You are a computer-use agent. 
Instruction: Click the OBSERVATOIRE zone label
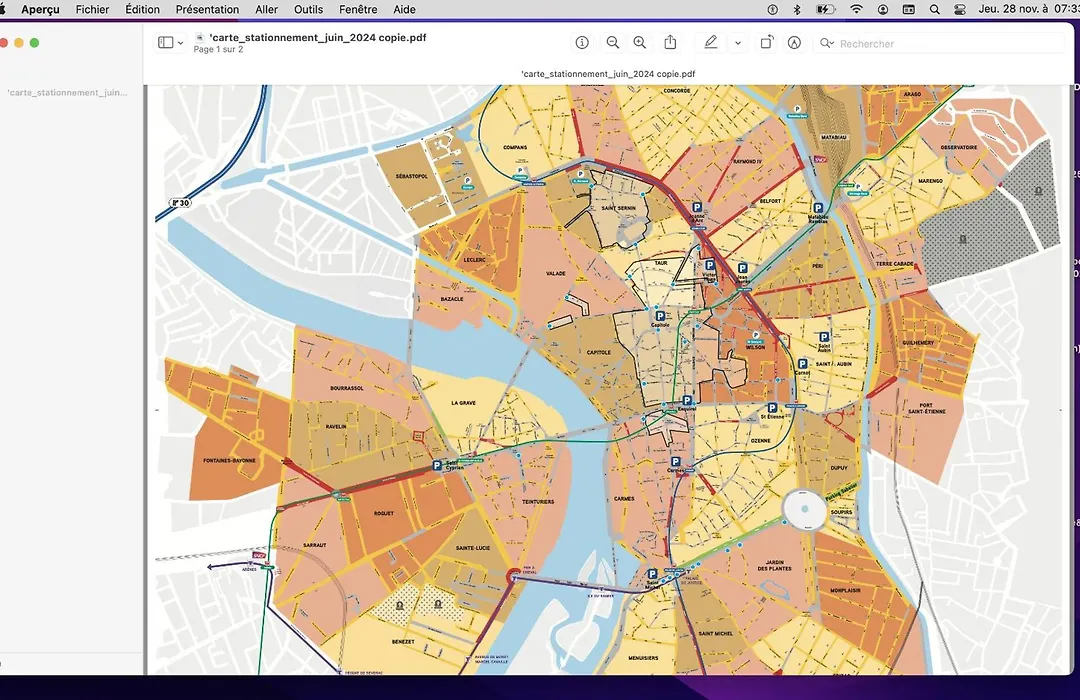click(x=959, y=147)
